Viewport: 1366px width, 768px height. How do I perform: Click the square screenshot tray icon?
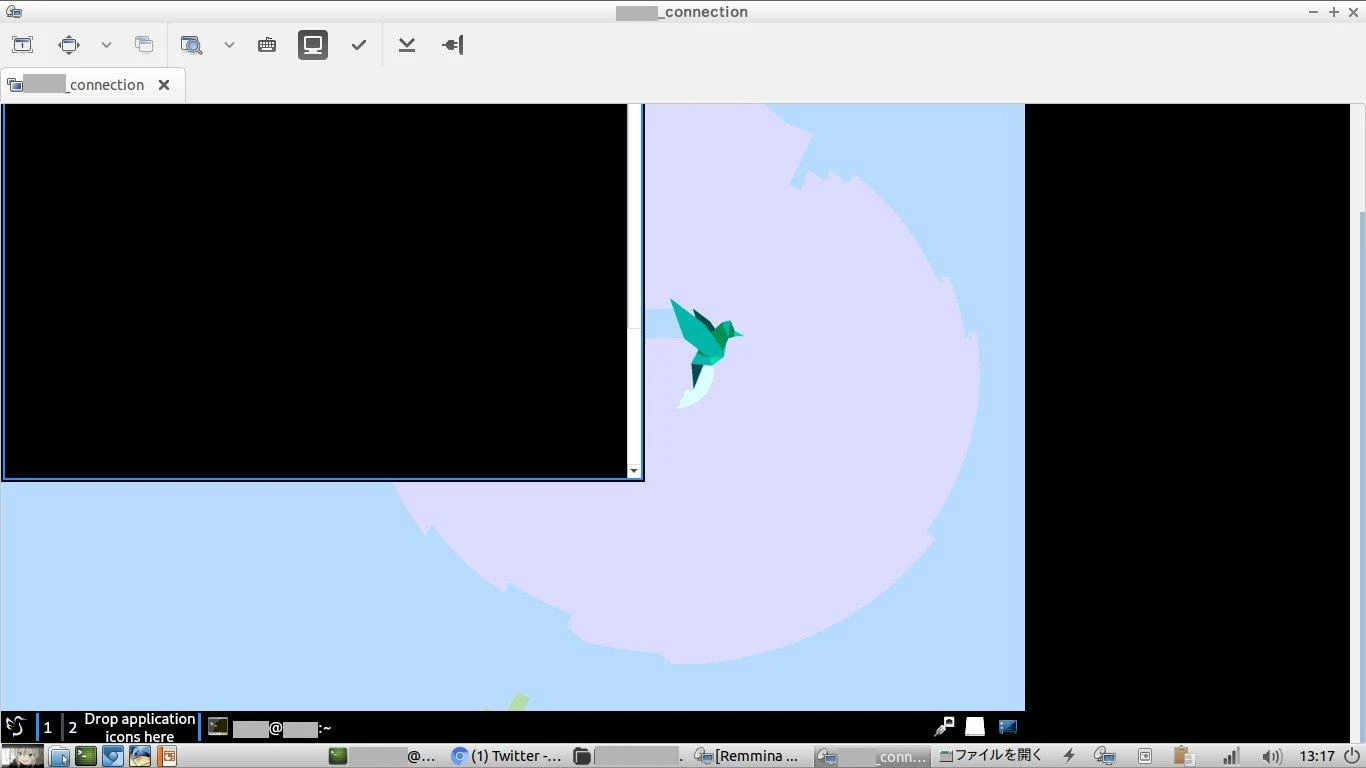1145,757
